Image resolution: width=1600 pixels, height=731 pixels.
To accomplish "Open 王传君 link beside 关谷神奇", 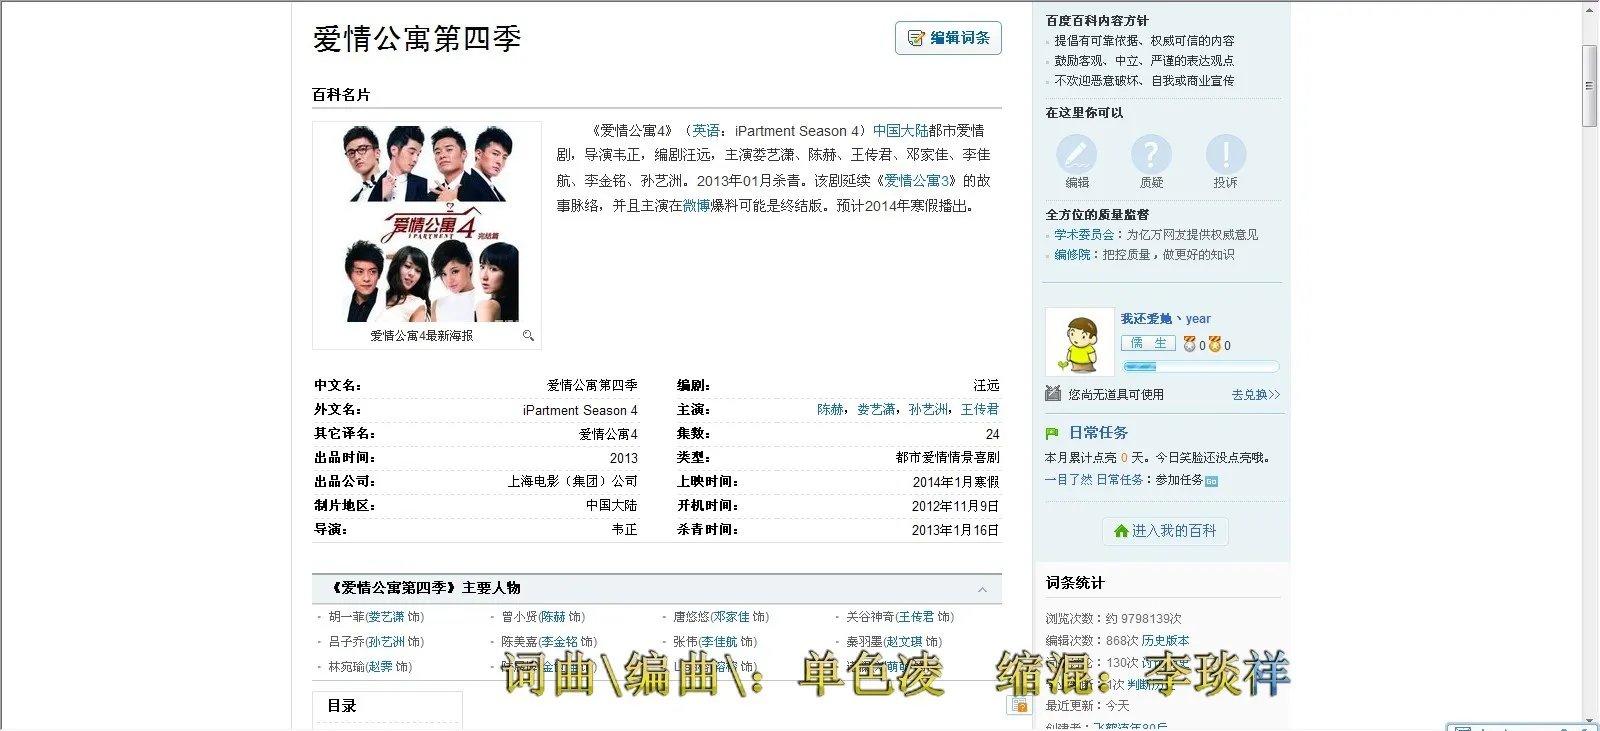I will (x=916, y=617).
